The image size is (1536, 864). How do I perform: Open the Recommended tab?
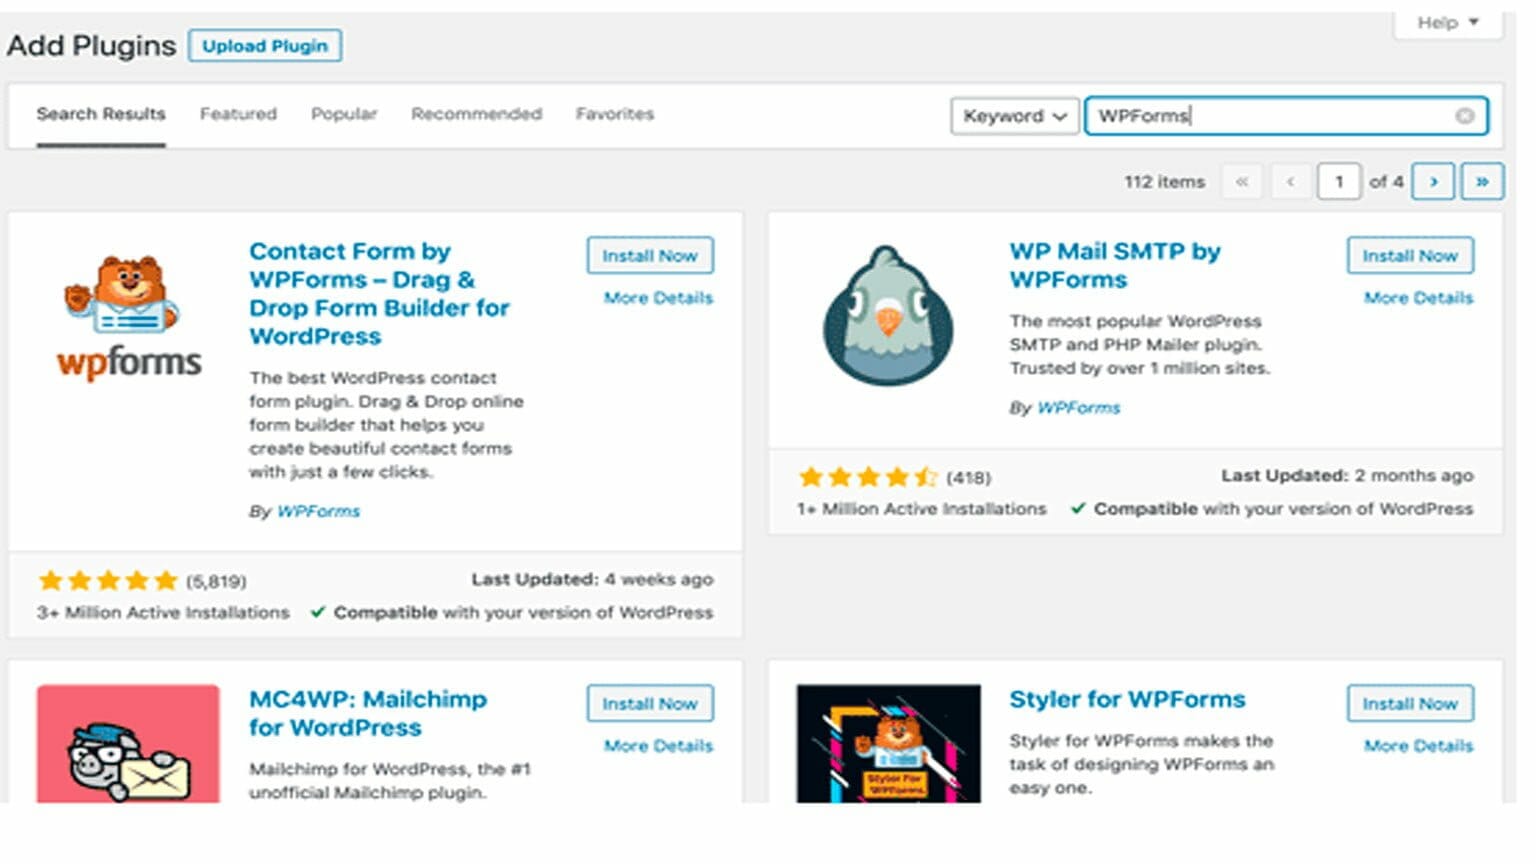(476, 114)
